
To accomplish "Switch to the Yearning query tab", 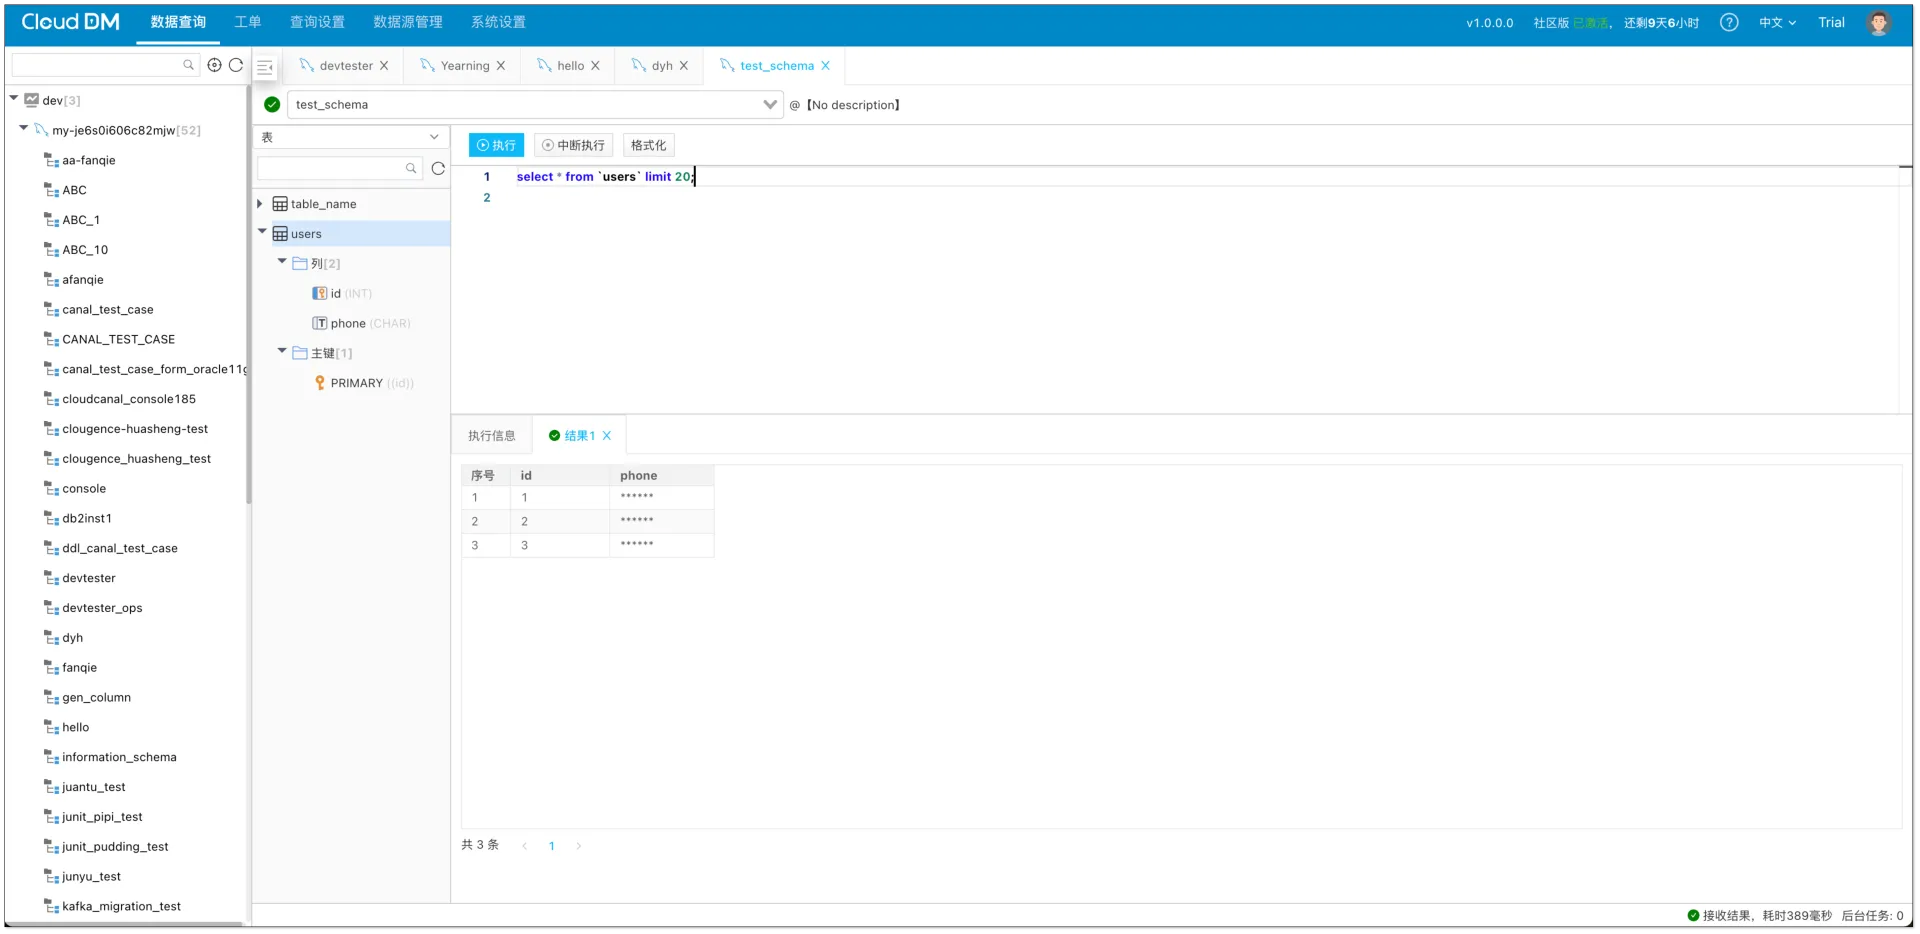I will tap(464, 66).
